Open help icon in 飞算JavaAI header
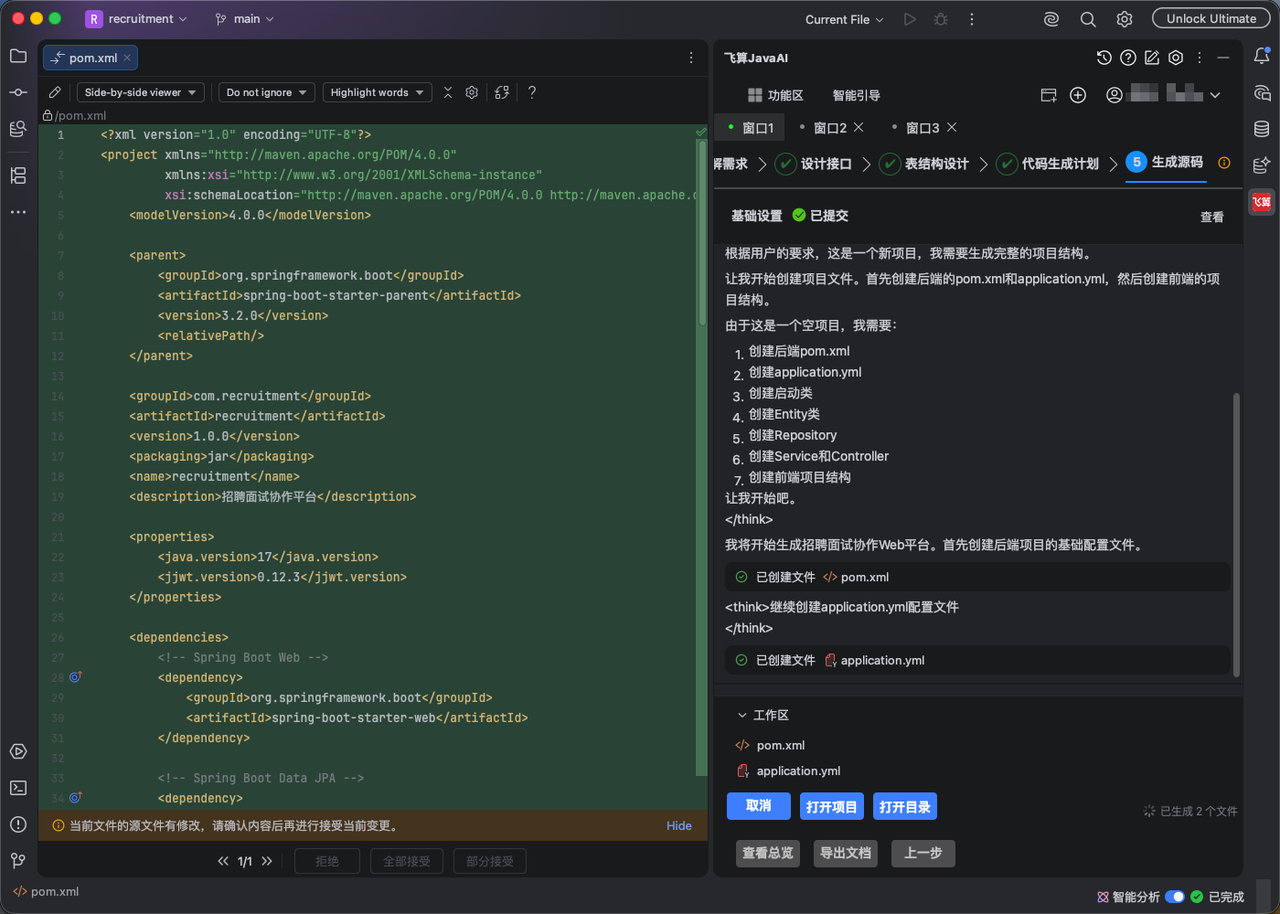Screen dimensions: 1280x914 coord(1128,58)
